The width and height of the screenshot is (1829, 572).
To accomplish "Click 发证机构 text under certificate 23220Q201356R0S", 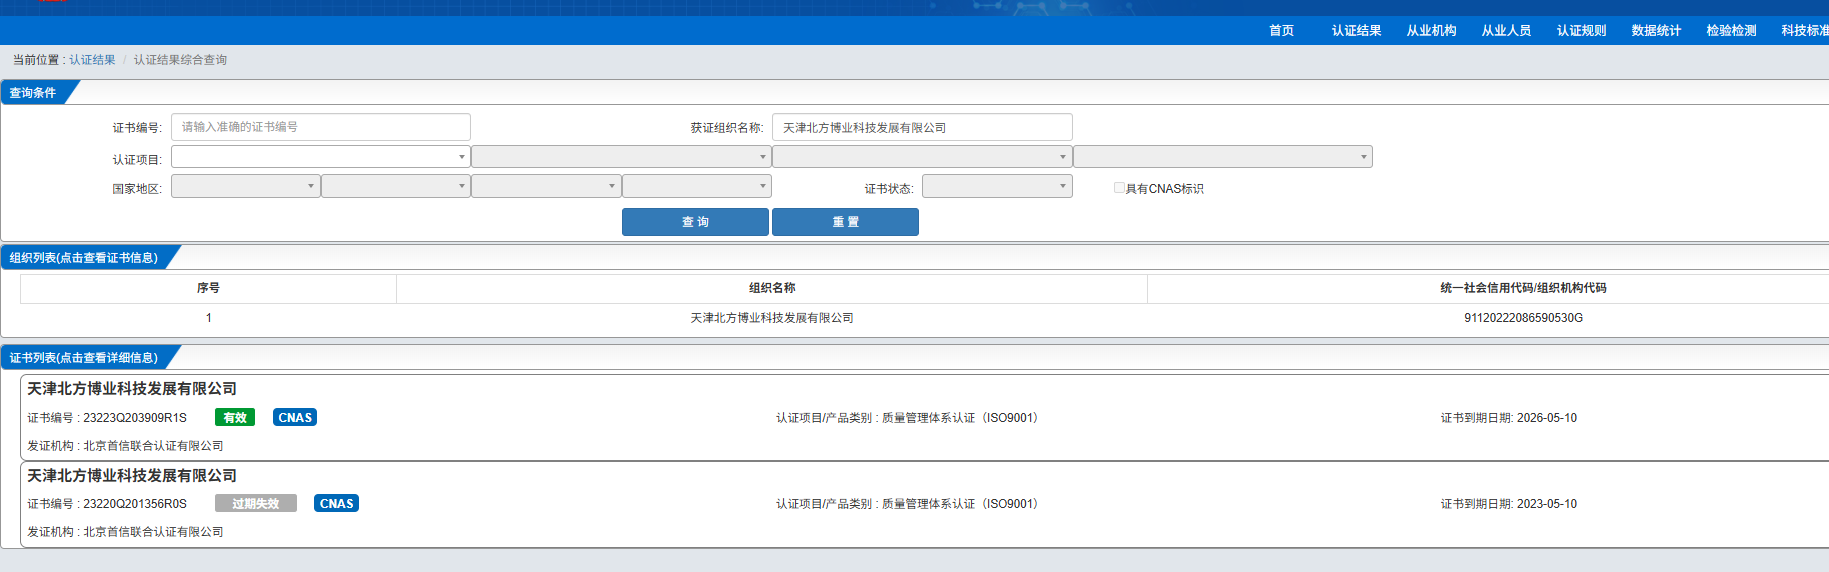I will (125, 532).
